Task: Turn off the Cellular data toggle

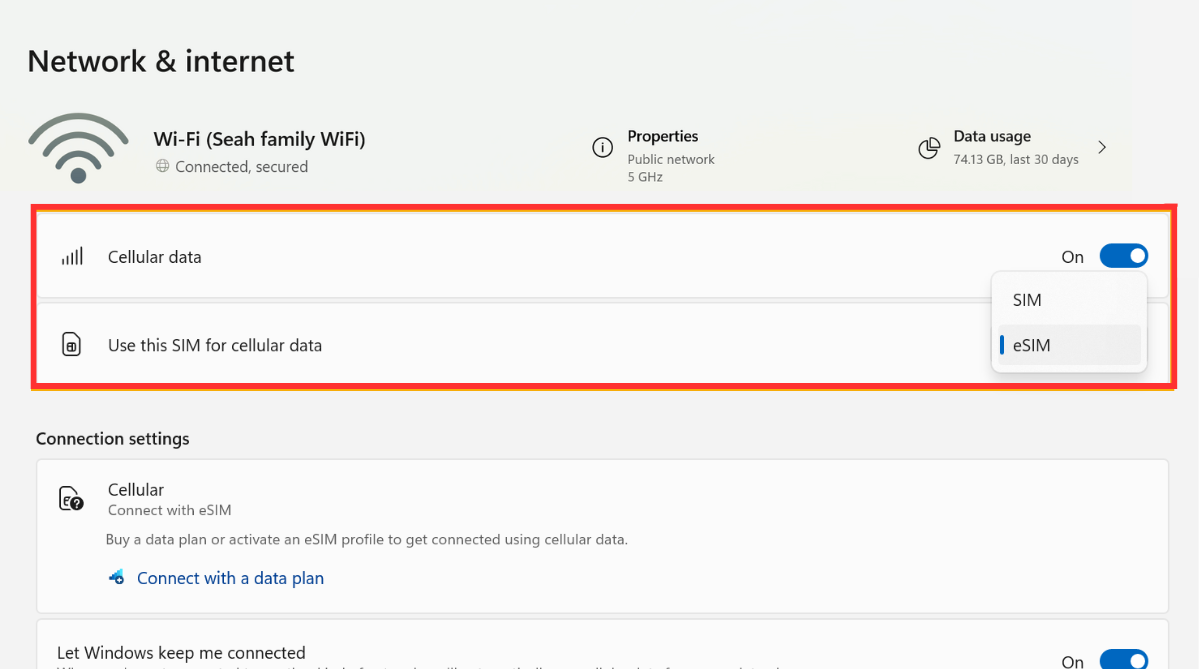Action: click(1123, 257)
